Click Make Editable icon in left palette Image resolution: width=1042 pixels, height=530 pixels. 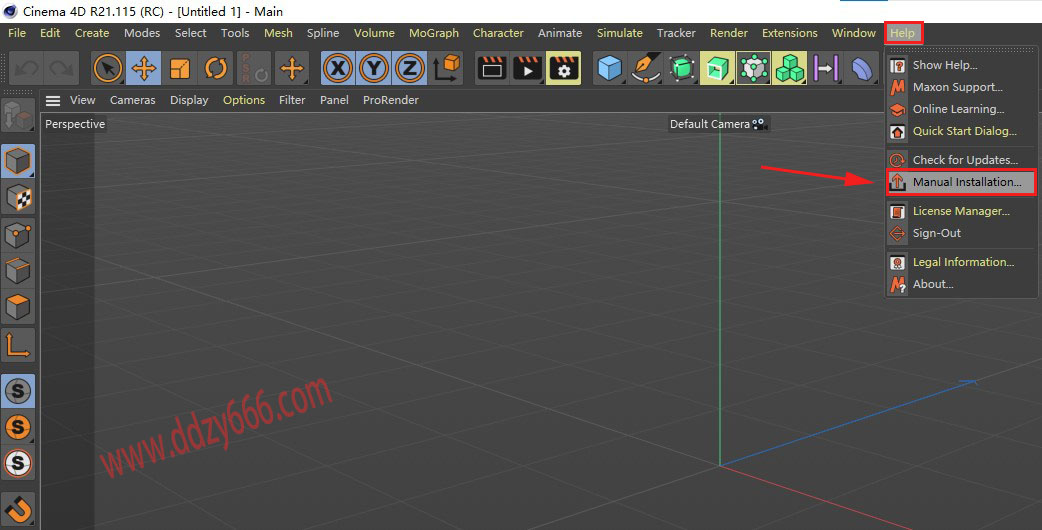(18, 117)
